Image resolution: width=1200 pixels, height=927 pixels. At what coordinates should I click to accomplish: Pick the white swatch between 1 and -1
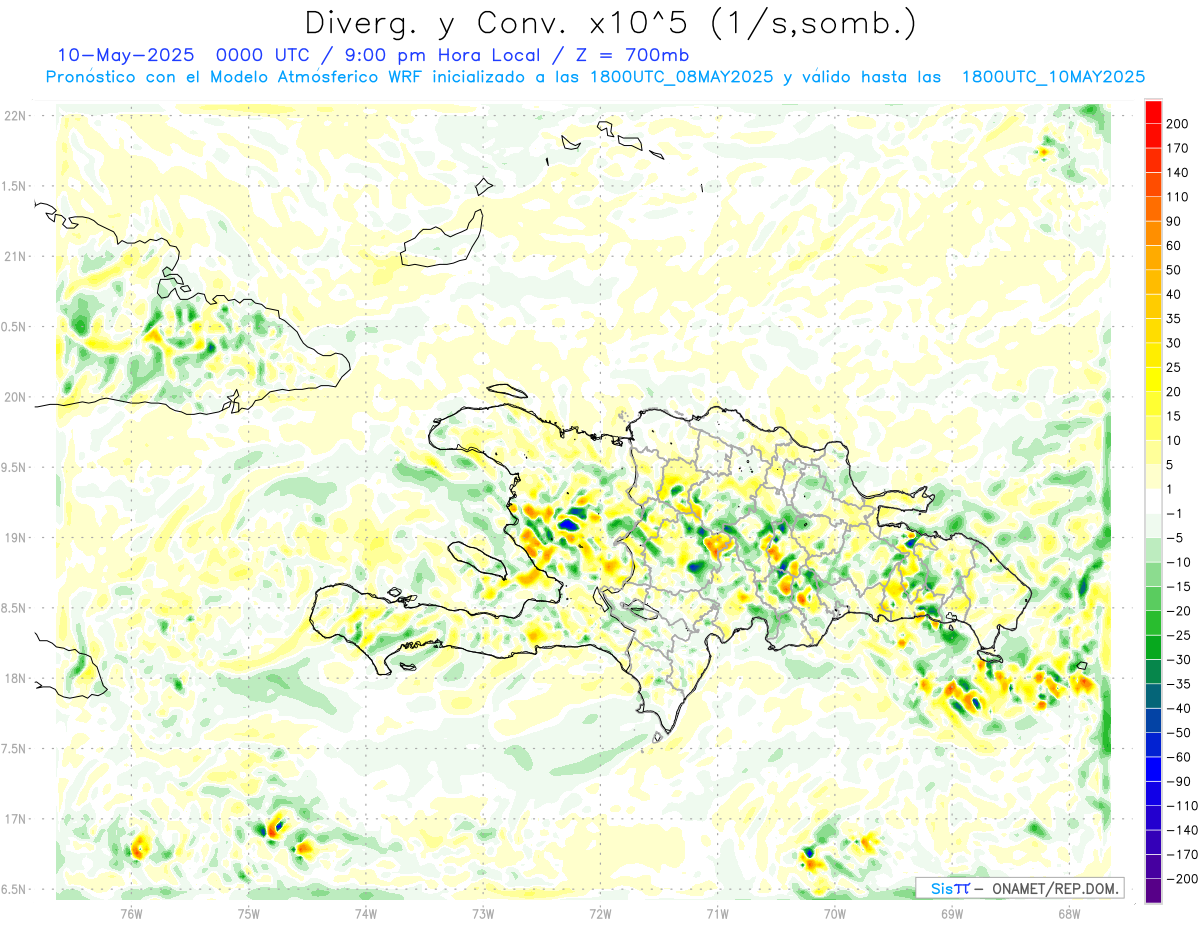(1153, 502)
